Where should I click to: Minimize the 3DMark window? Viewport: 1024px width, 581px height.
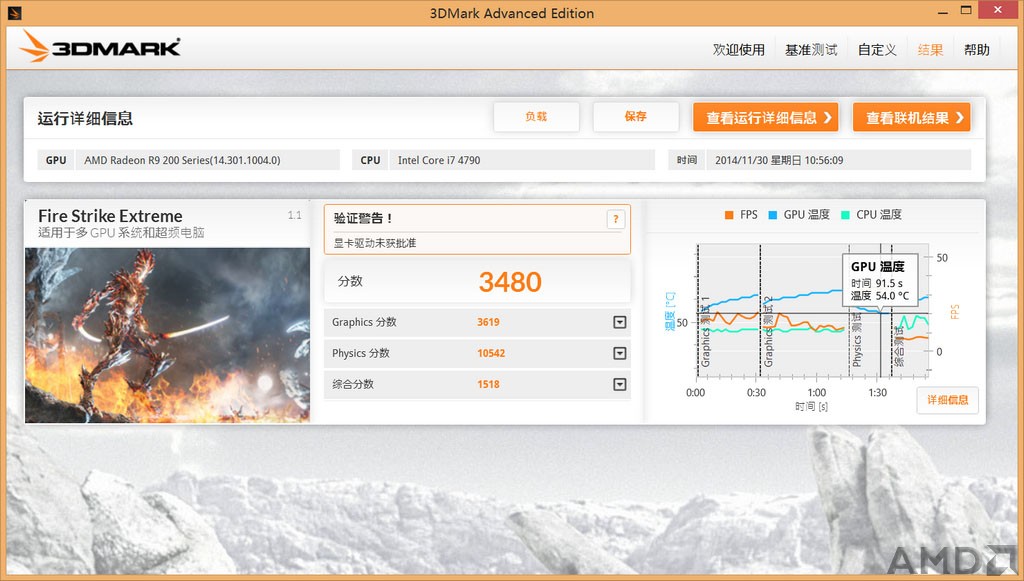click(x=942, y=12)
